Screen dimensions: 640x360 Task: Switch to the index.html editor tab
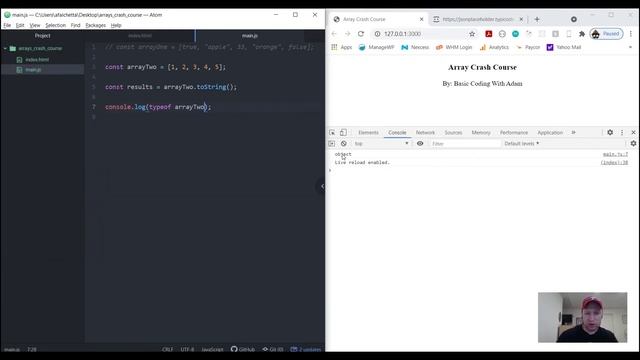point(140,36)
